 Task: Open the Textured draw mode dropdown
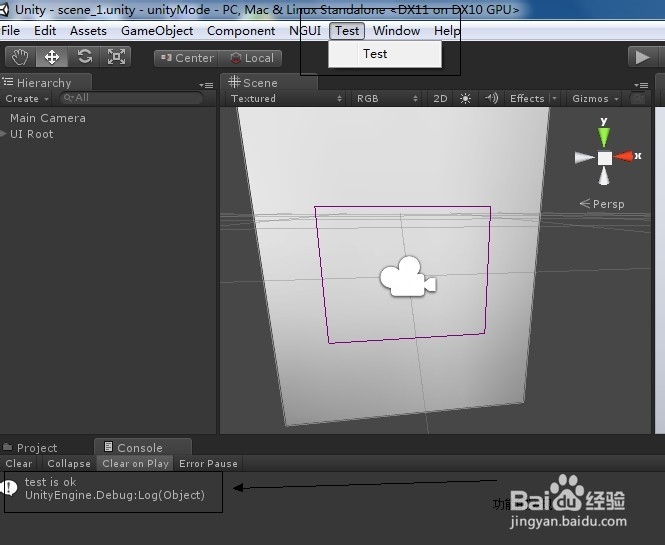click(x=285, y=99)
